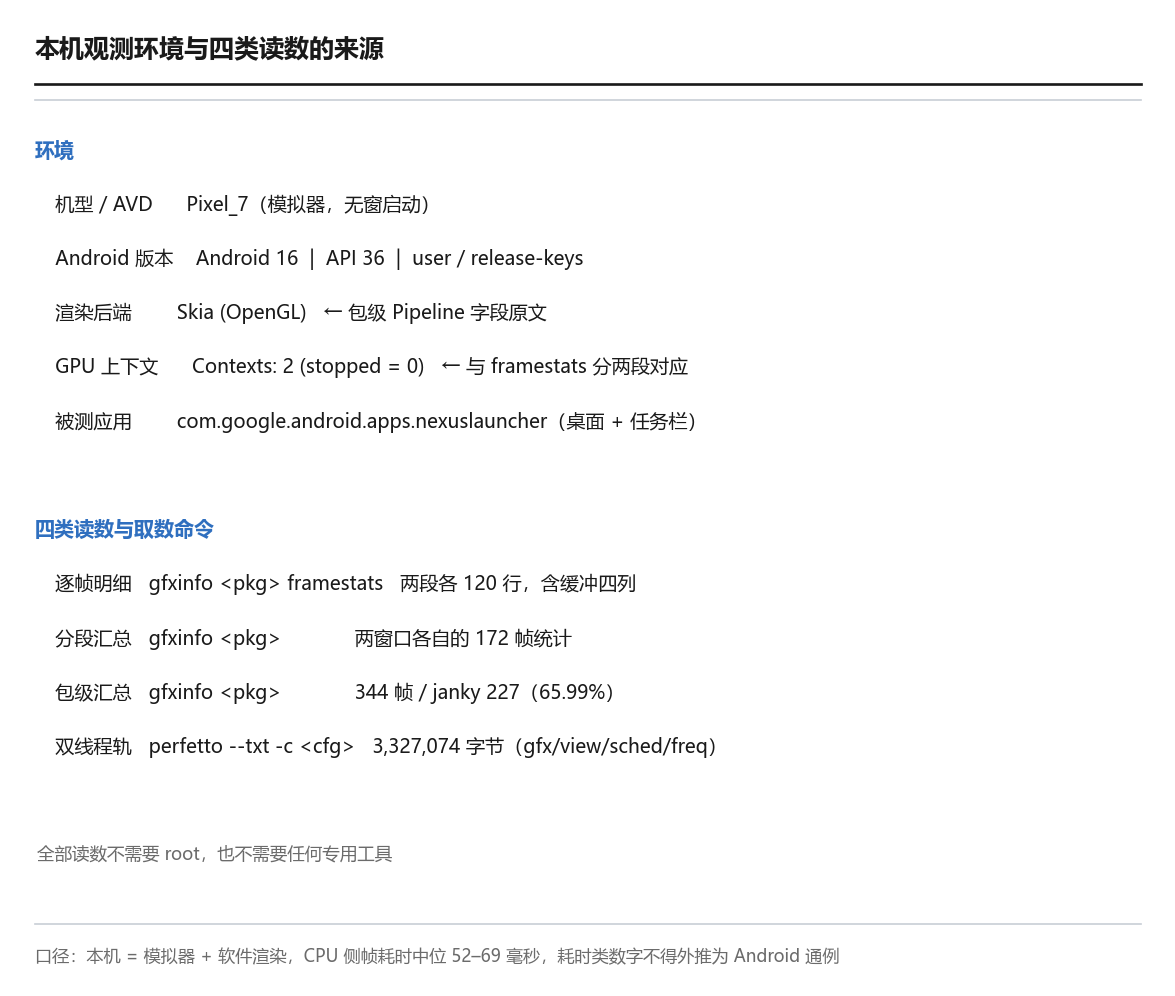Click the Android 版本 label
Image resolution: width=1175 pixels, height=996 pixels.
pyautogui.click(x=114, y=259)
